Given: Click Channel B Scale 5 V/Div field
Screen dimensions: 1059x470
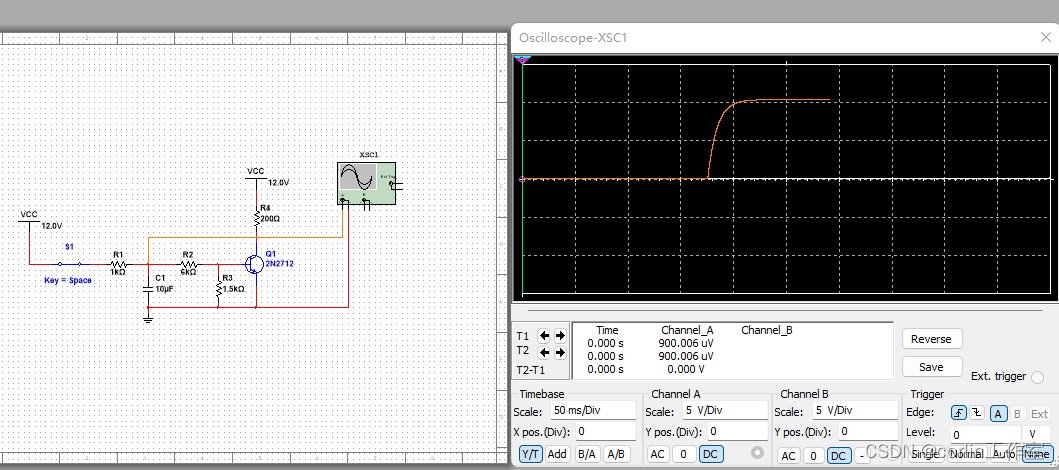Looking at the screenshot, I should click(x=853, y=410).
